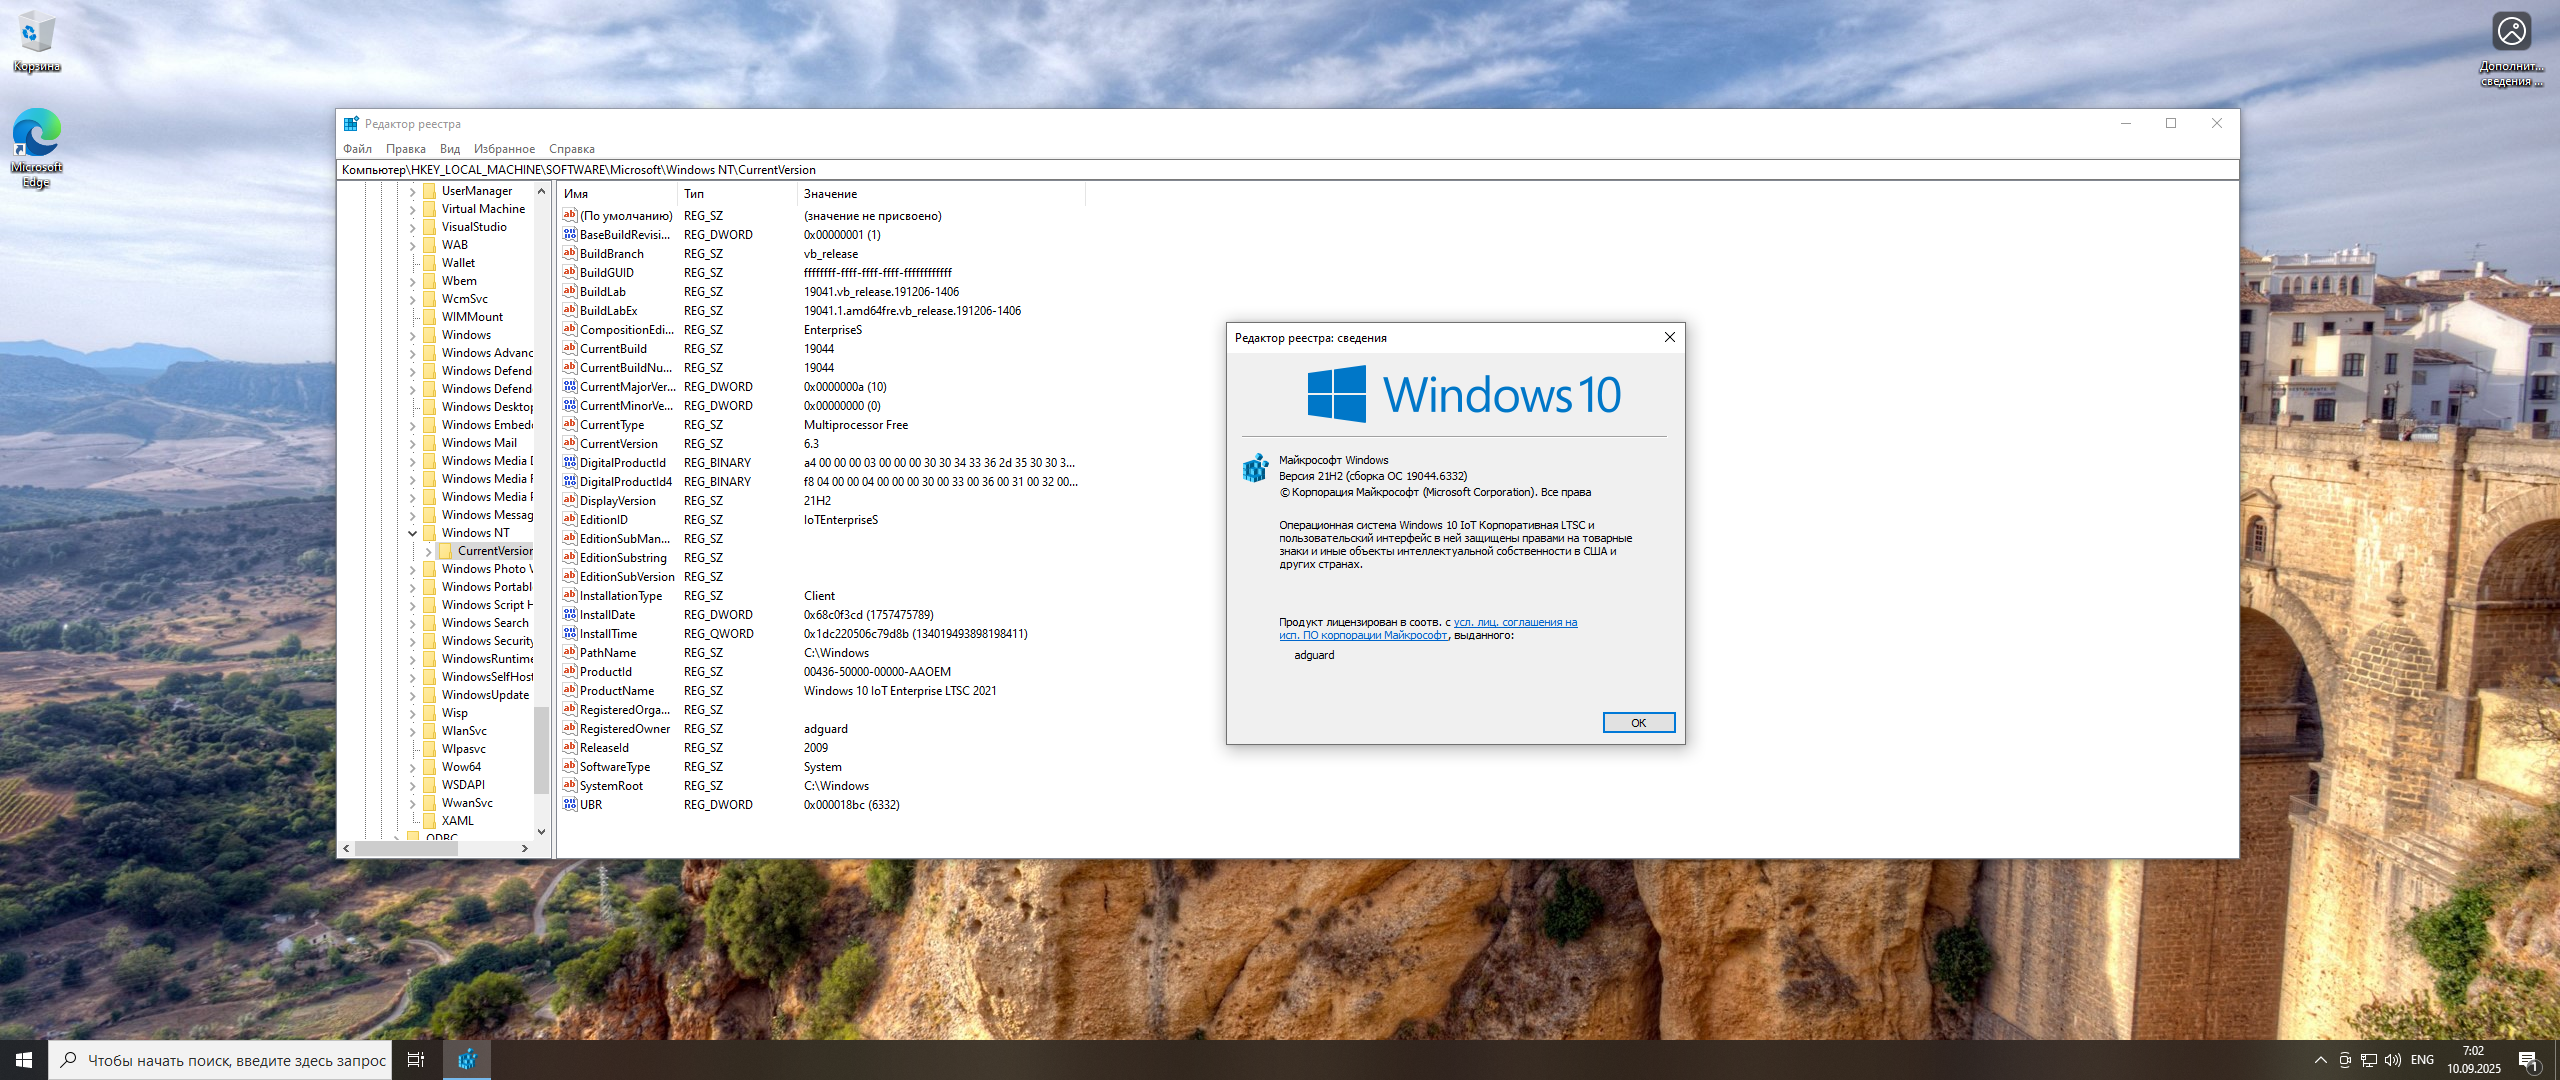Click the network tray icon
2560x1080 pixels.
pyautogui.click(x=2369, y=1060)
